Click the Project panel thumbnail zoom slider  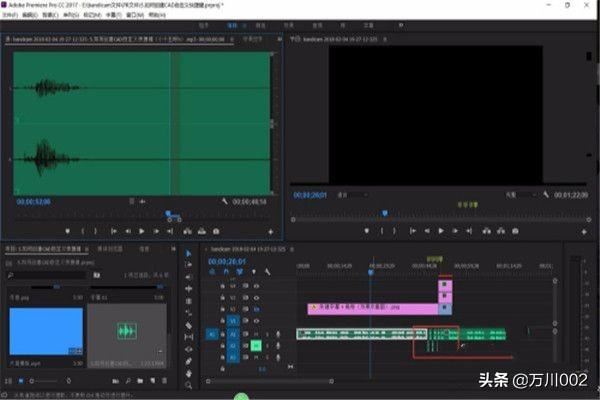click(44, 381)
